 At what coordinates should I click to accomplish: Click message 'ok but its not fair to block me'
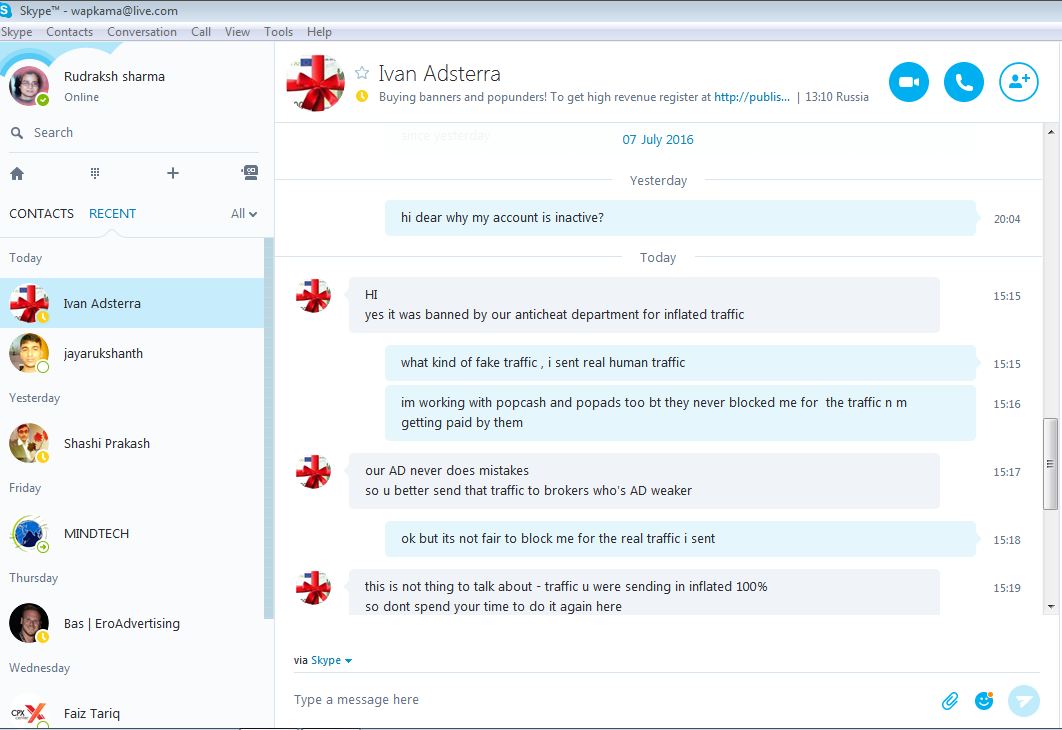(681, 539)
